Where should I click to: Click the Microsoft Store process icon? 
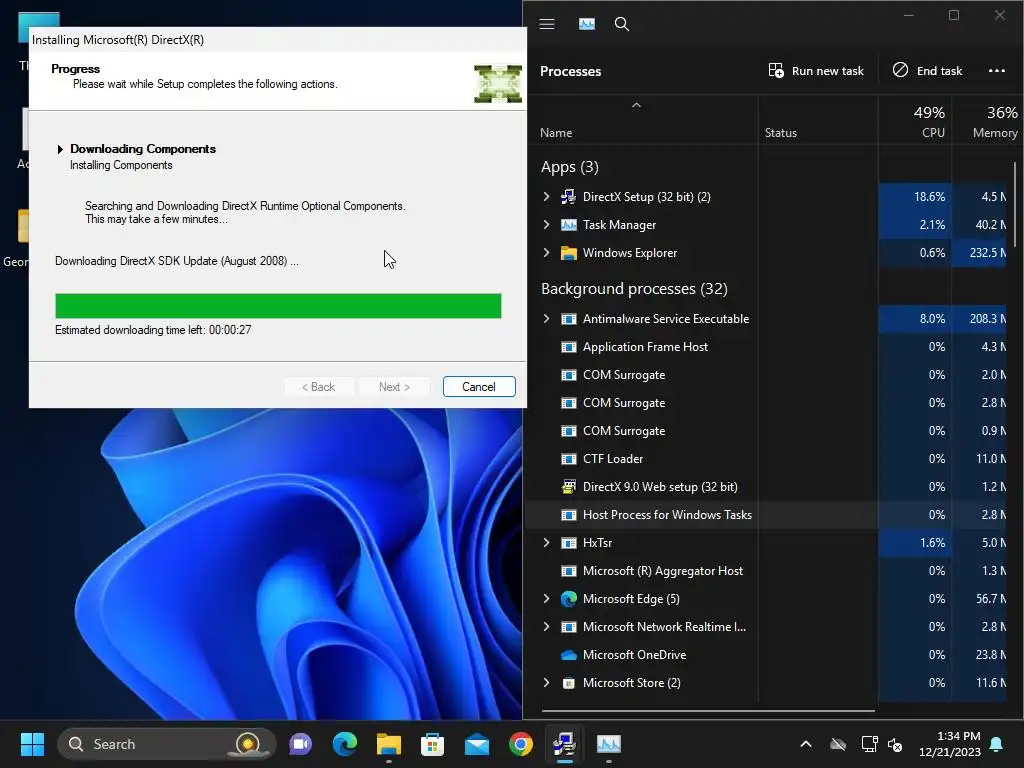[569, 683]
